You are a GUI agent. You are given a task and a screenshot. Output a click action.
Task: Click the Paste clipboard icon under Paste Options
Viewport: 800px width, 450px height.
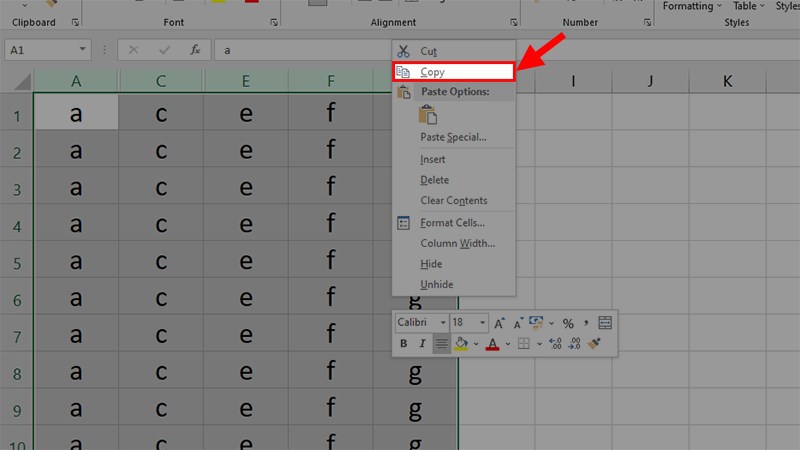[428, 115]
